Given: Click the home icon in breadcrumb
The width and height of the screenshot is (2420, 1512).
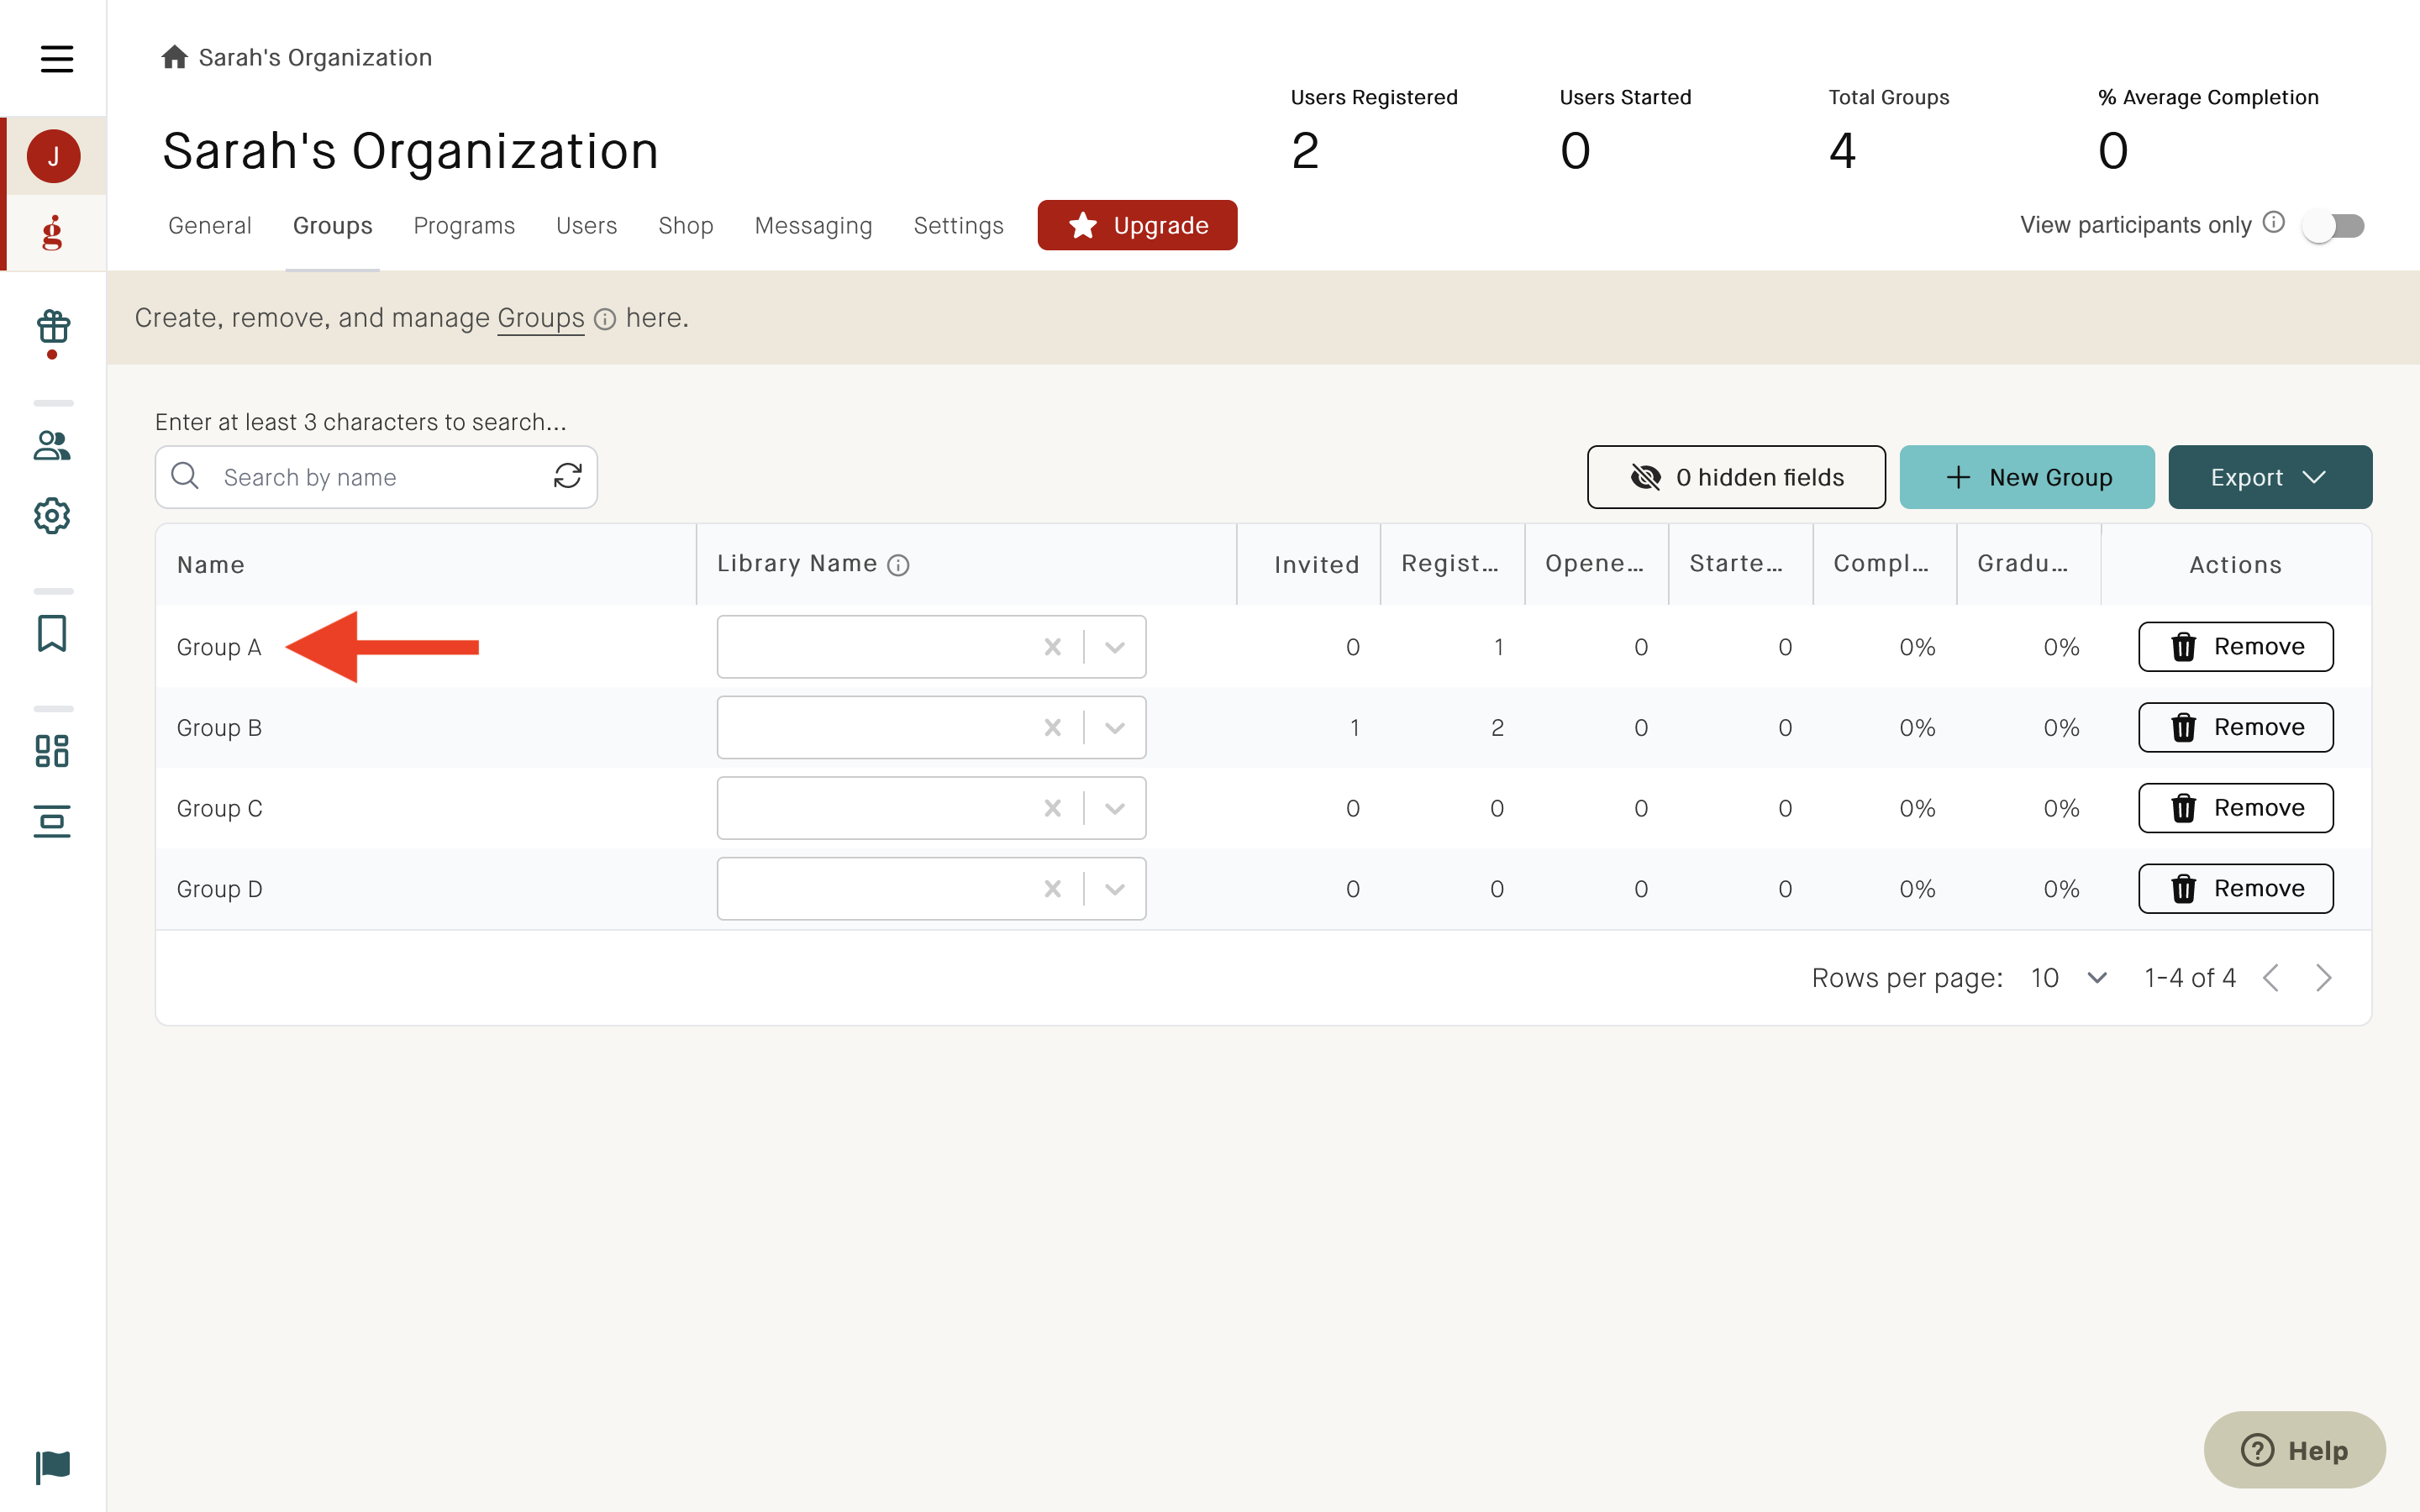Looking at the screenshot, I should click(x=174, y=57).
